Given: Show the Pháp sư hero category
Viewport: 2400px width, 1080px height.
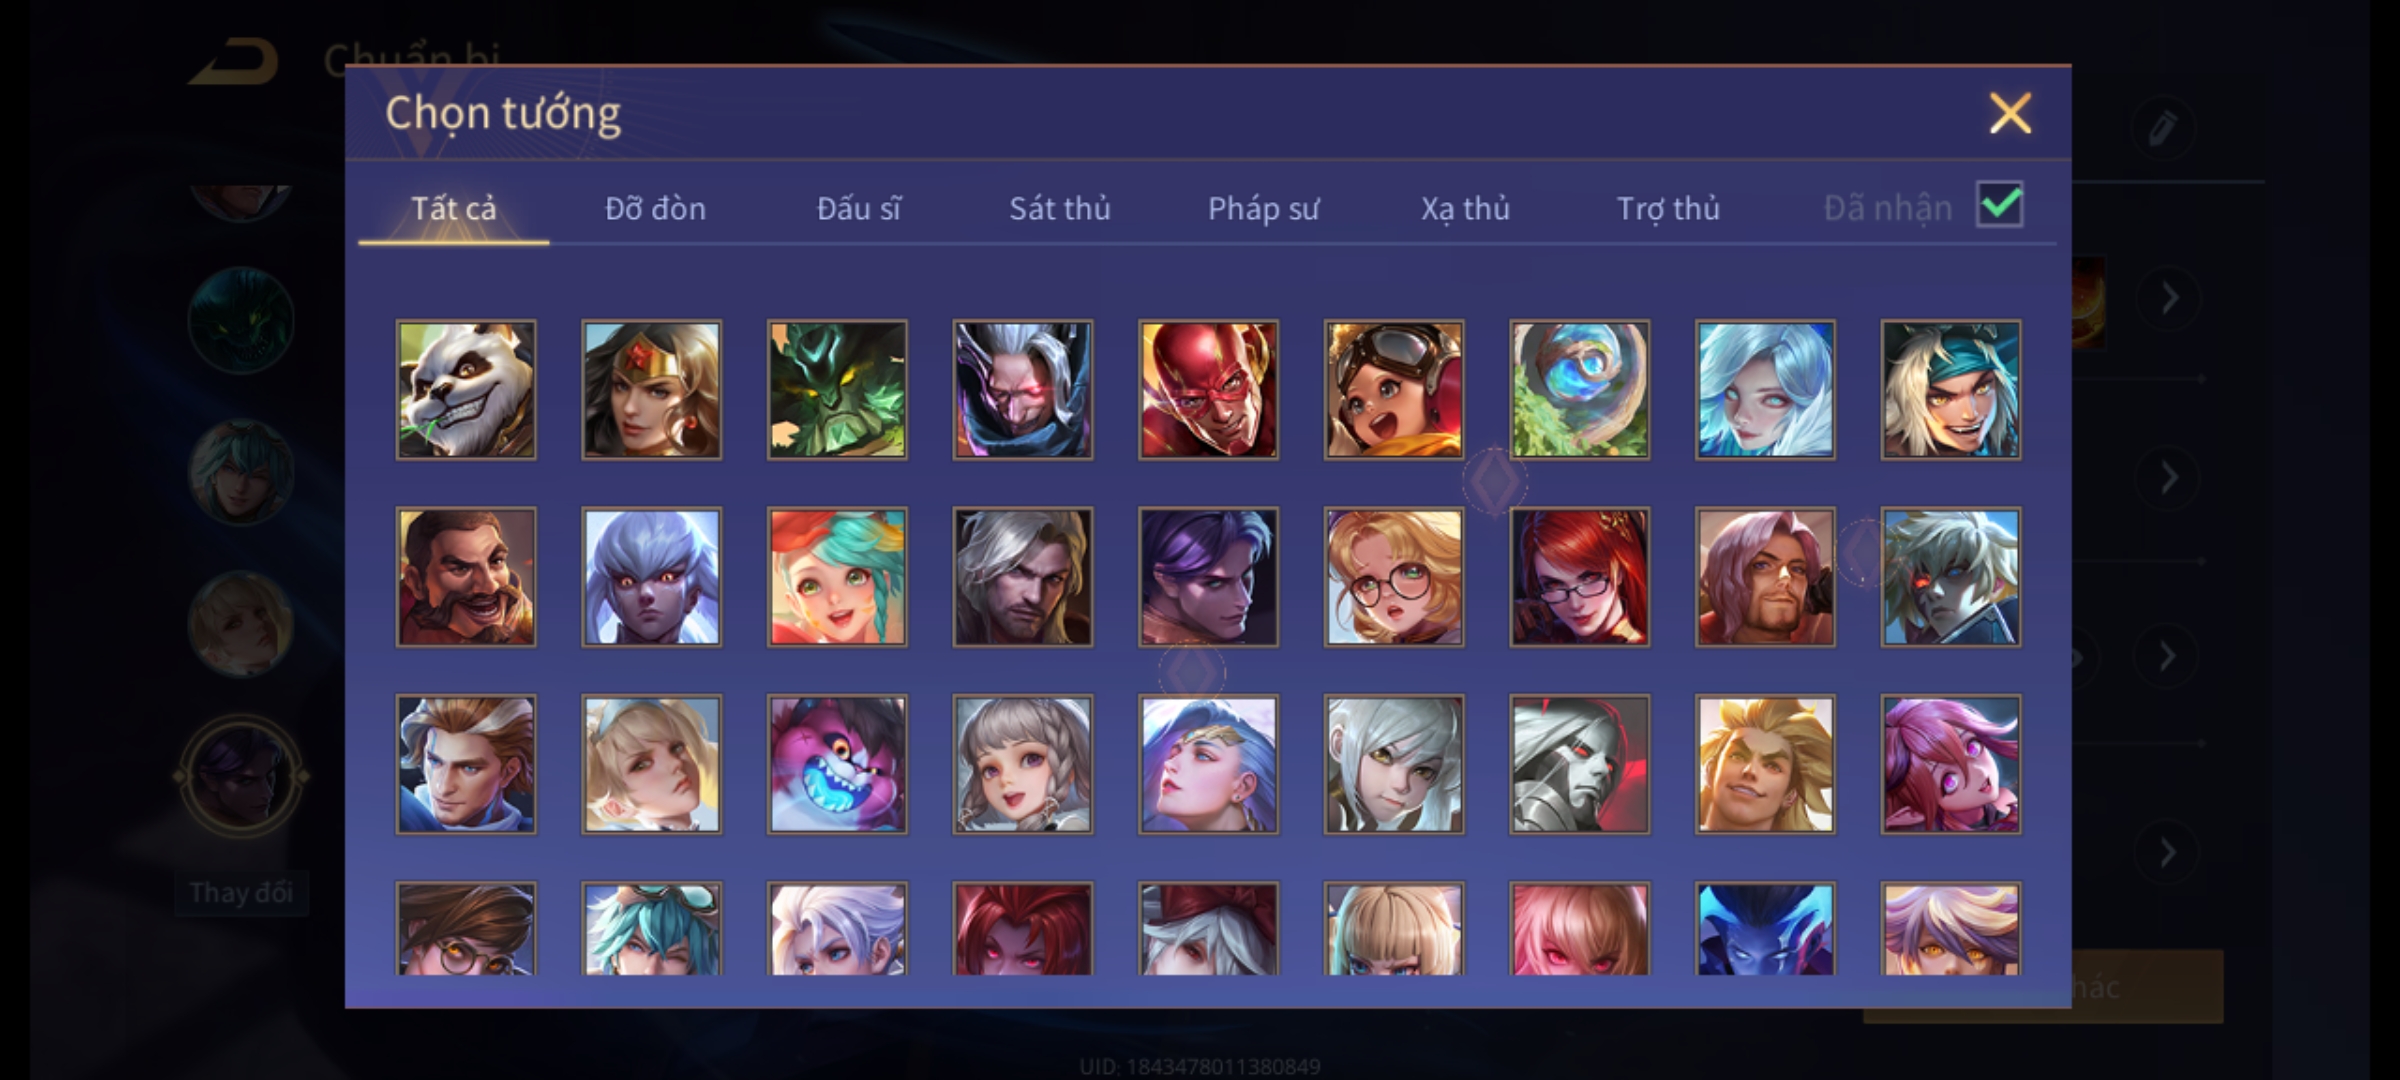Looking at the screenshot, I should tap(1264, 208).
